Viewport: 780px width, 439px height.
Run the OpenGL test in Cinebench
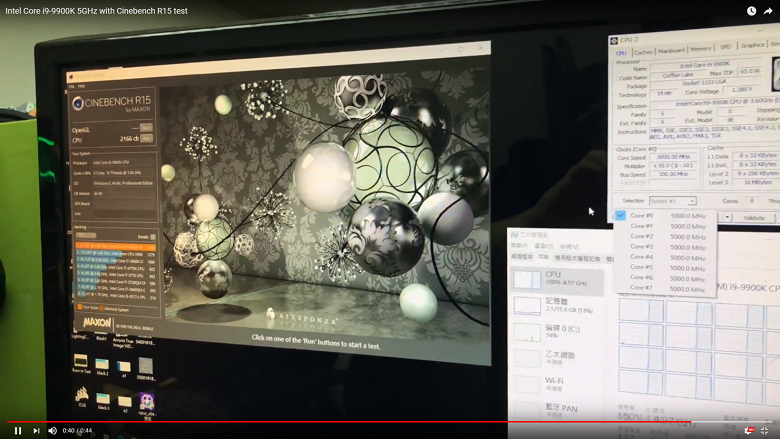click(x=146, y=128)
